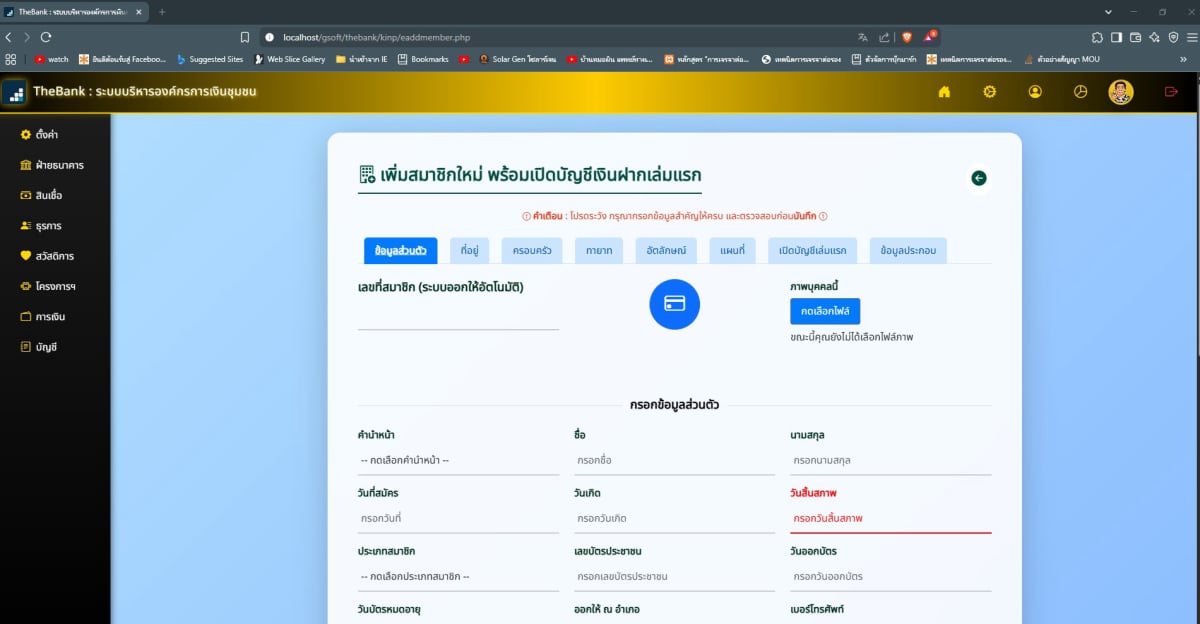1200x624 pixels.
Task: Click the วันที่สมัคร date field
Action: click(x=458, y=519)
